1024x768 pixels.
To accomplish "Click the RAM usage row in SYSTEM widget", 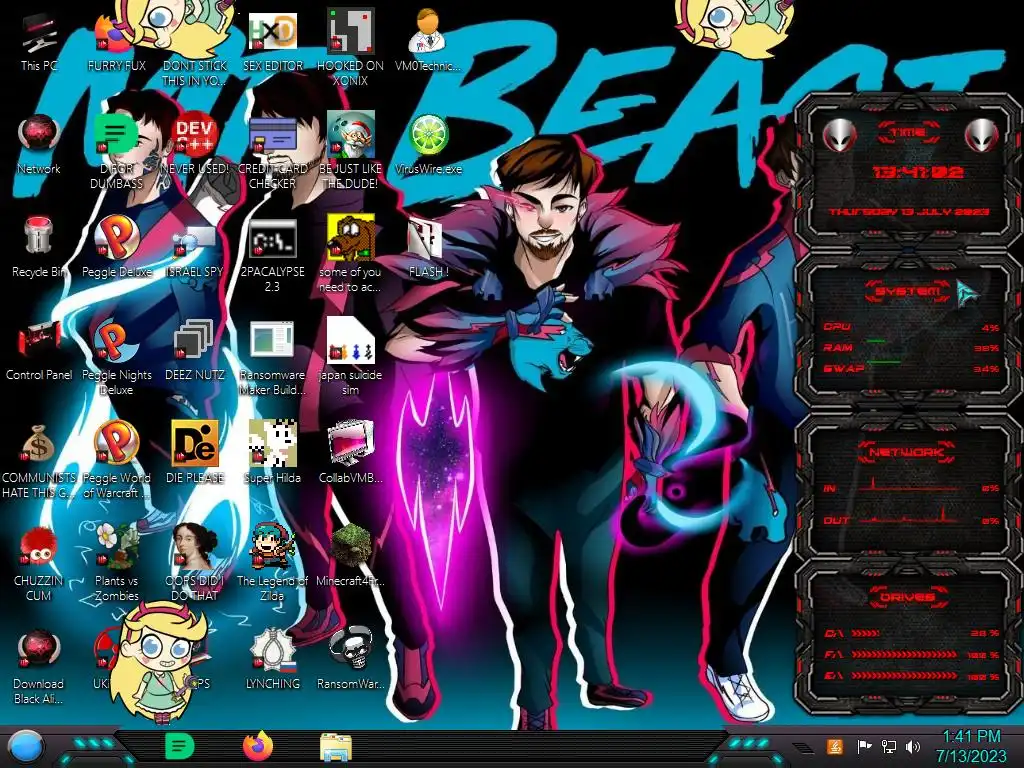I will (x=911, y=348).
